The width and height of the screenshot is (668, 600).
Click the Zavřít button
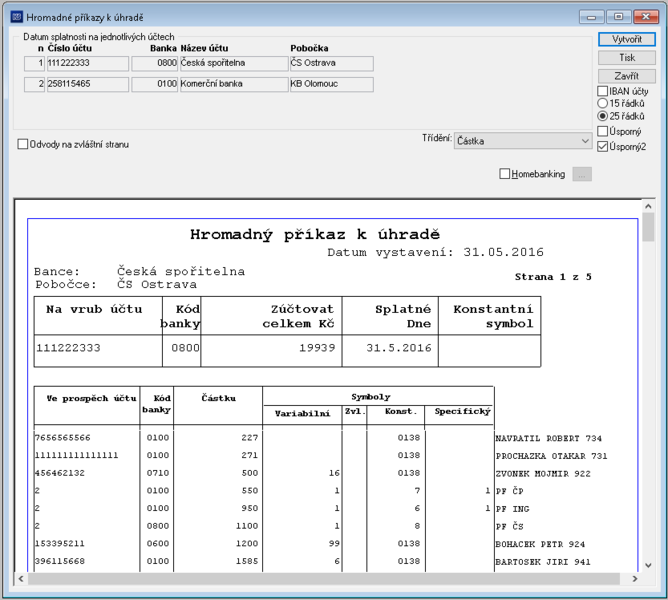click(x=626, y=76)
